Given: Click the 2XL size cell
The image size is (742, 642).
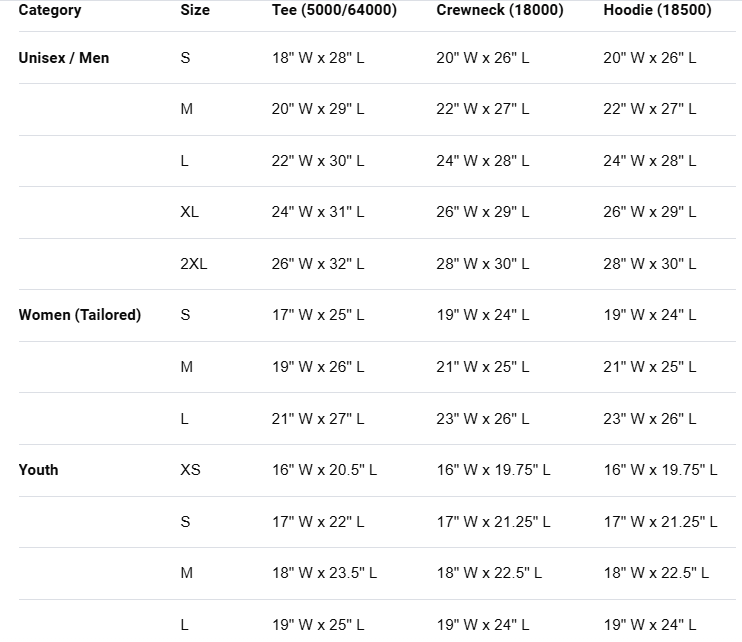Looking at the screenshot, I should [194, 264].
